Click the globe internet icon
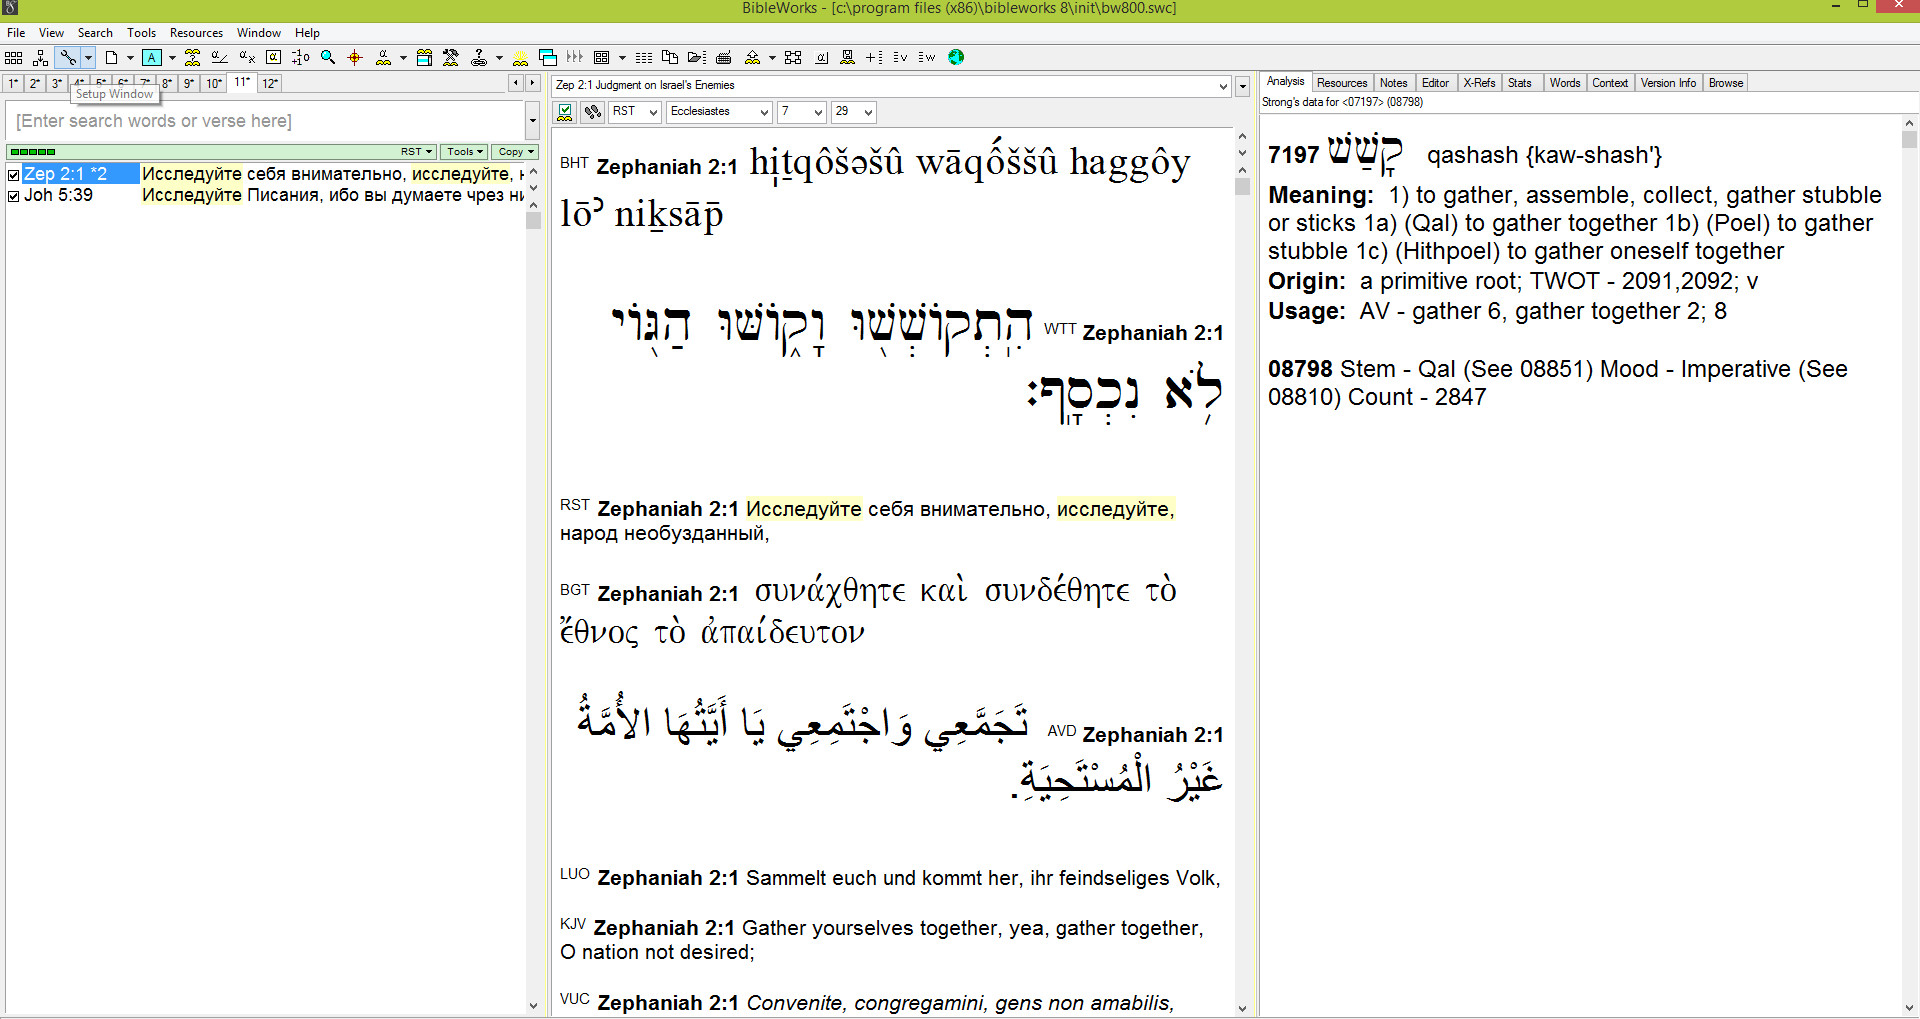Screen dimensions: 1920x1019 [x=956, y=57]
